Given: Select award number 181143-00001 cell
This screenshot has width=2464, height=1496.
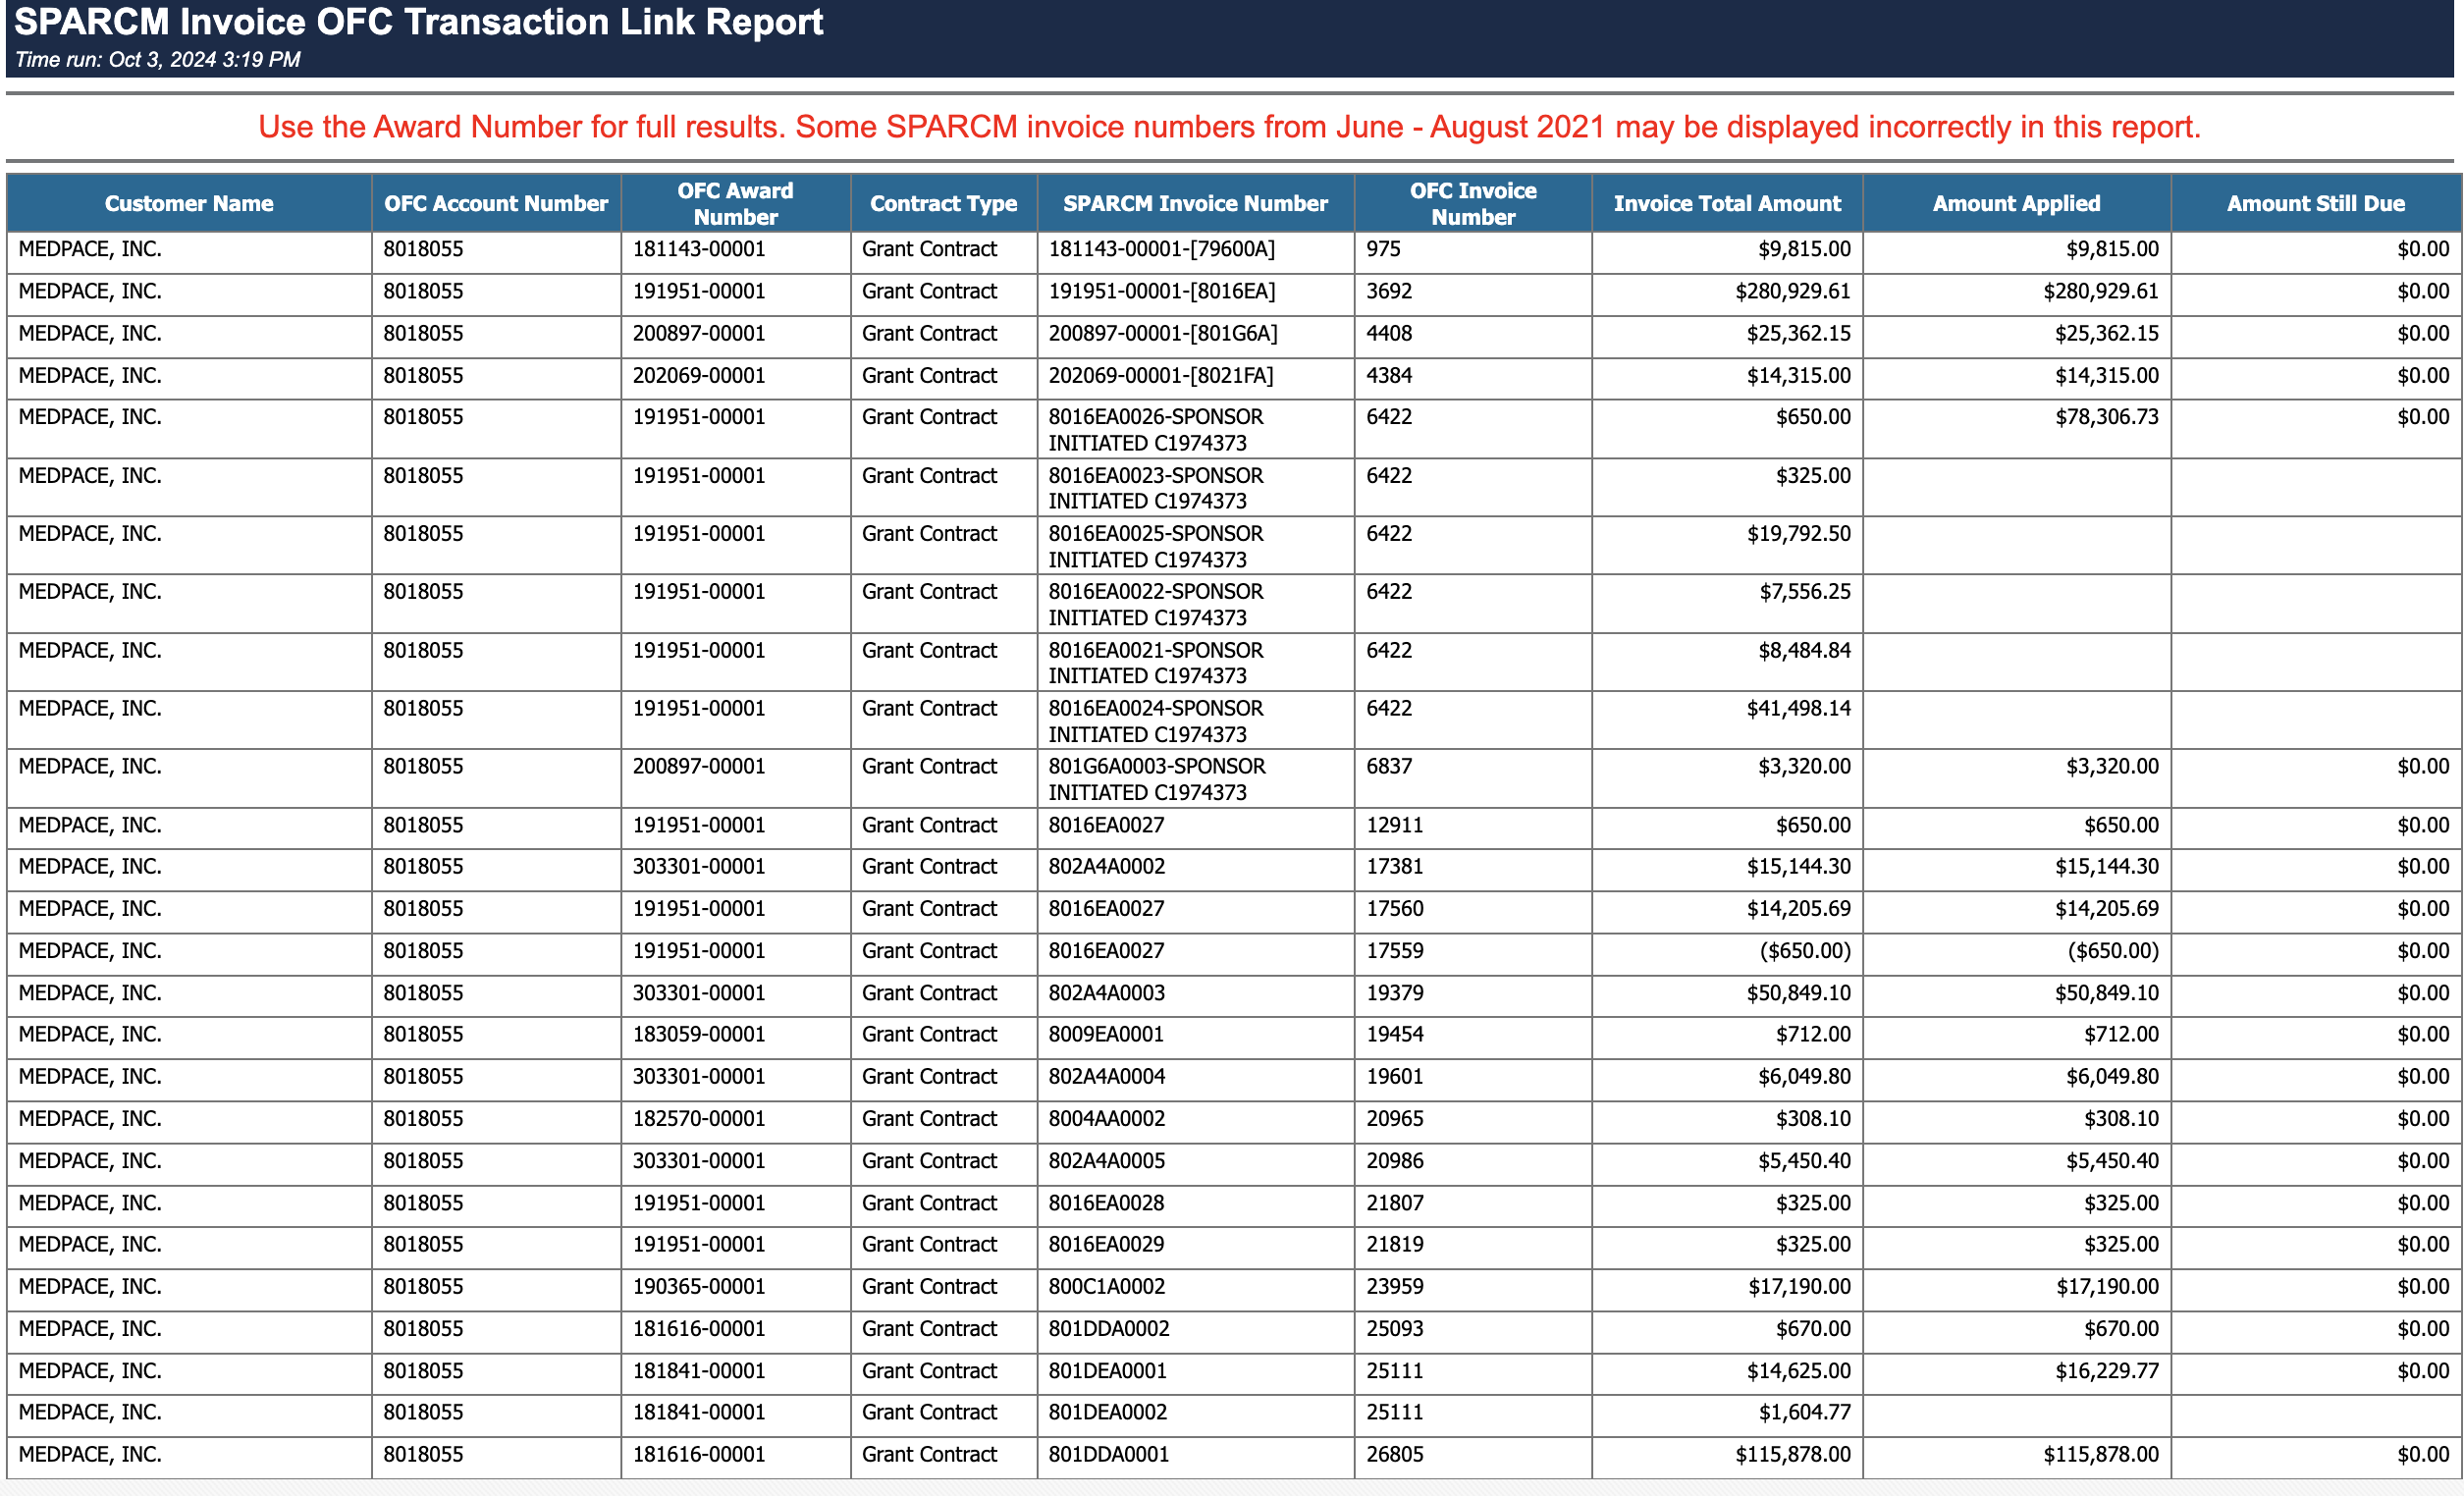Looking at the screenshot, I should point(698,249).
